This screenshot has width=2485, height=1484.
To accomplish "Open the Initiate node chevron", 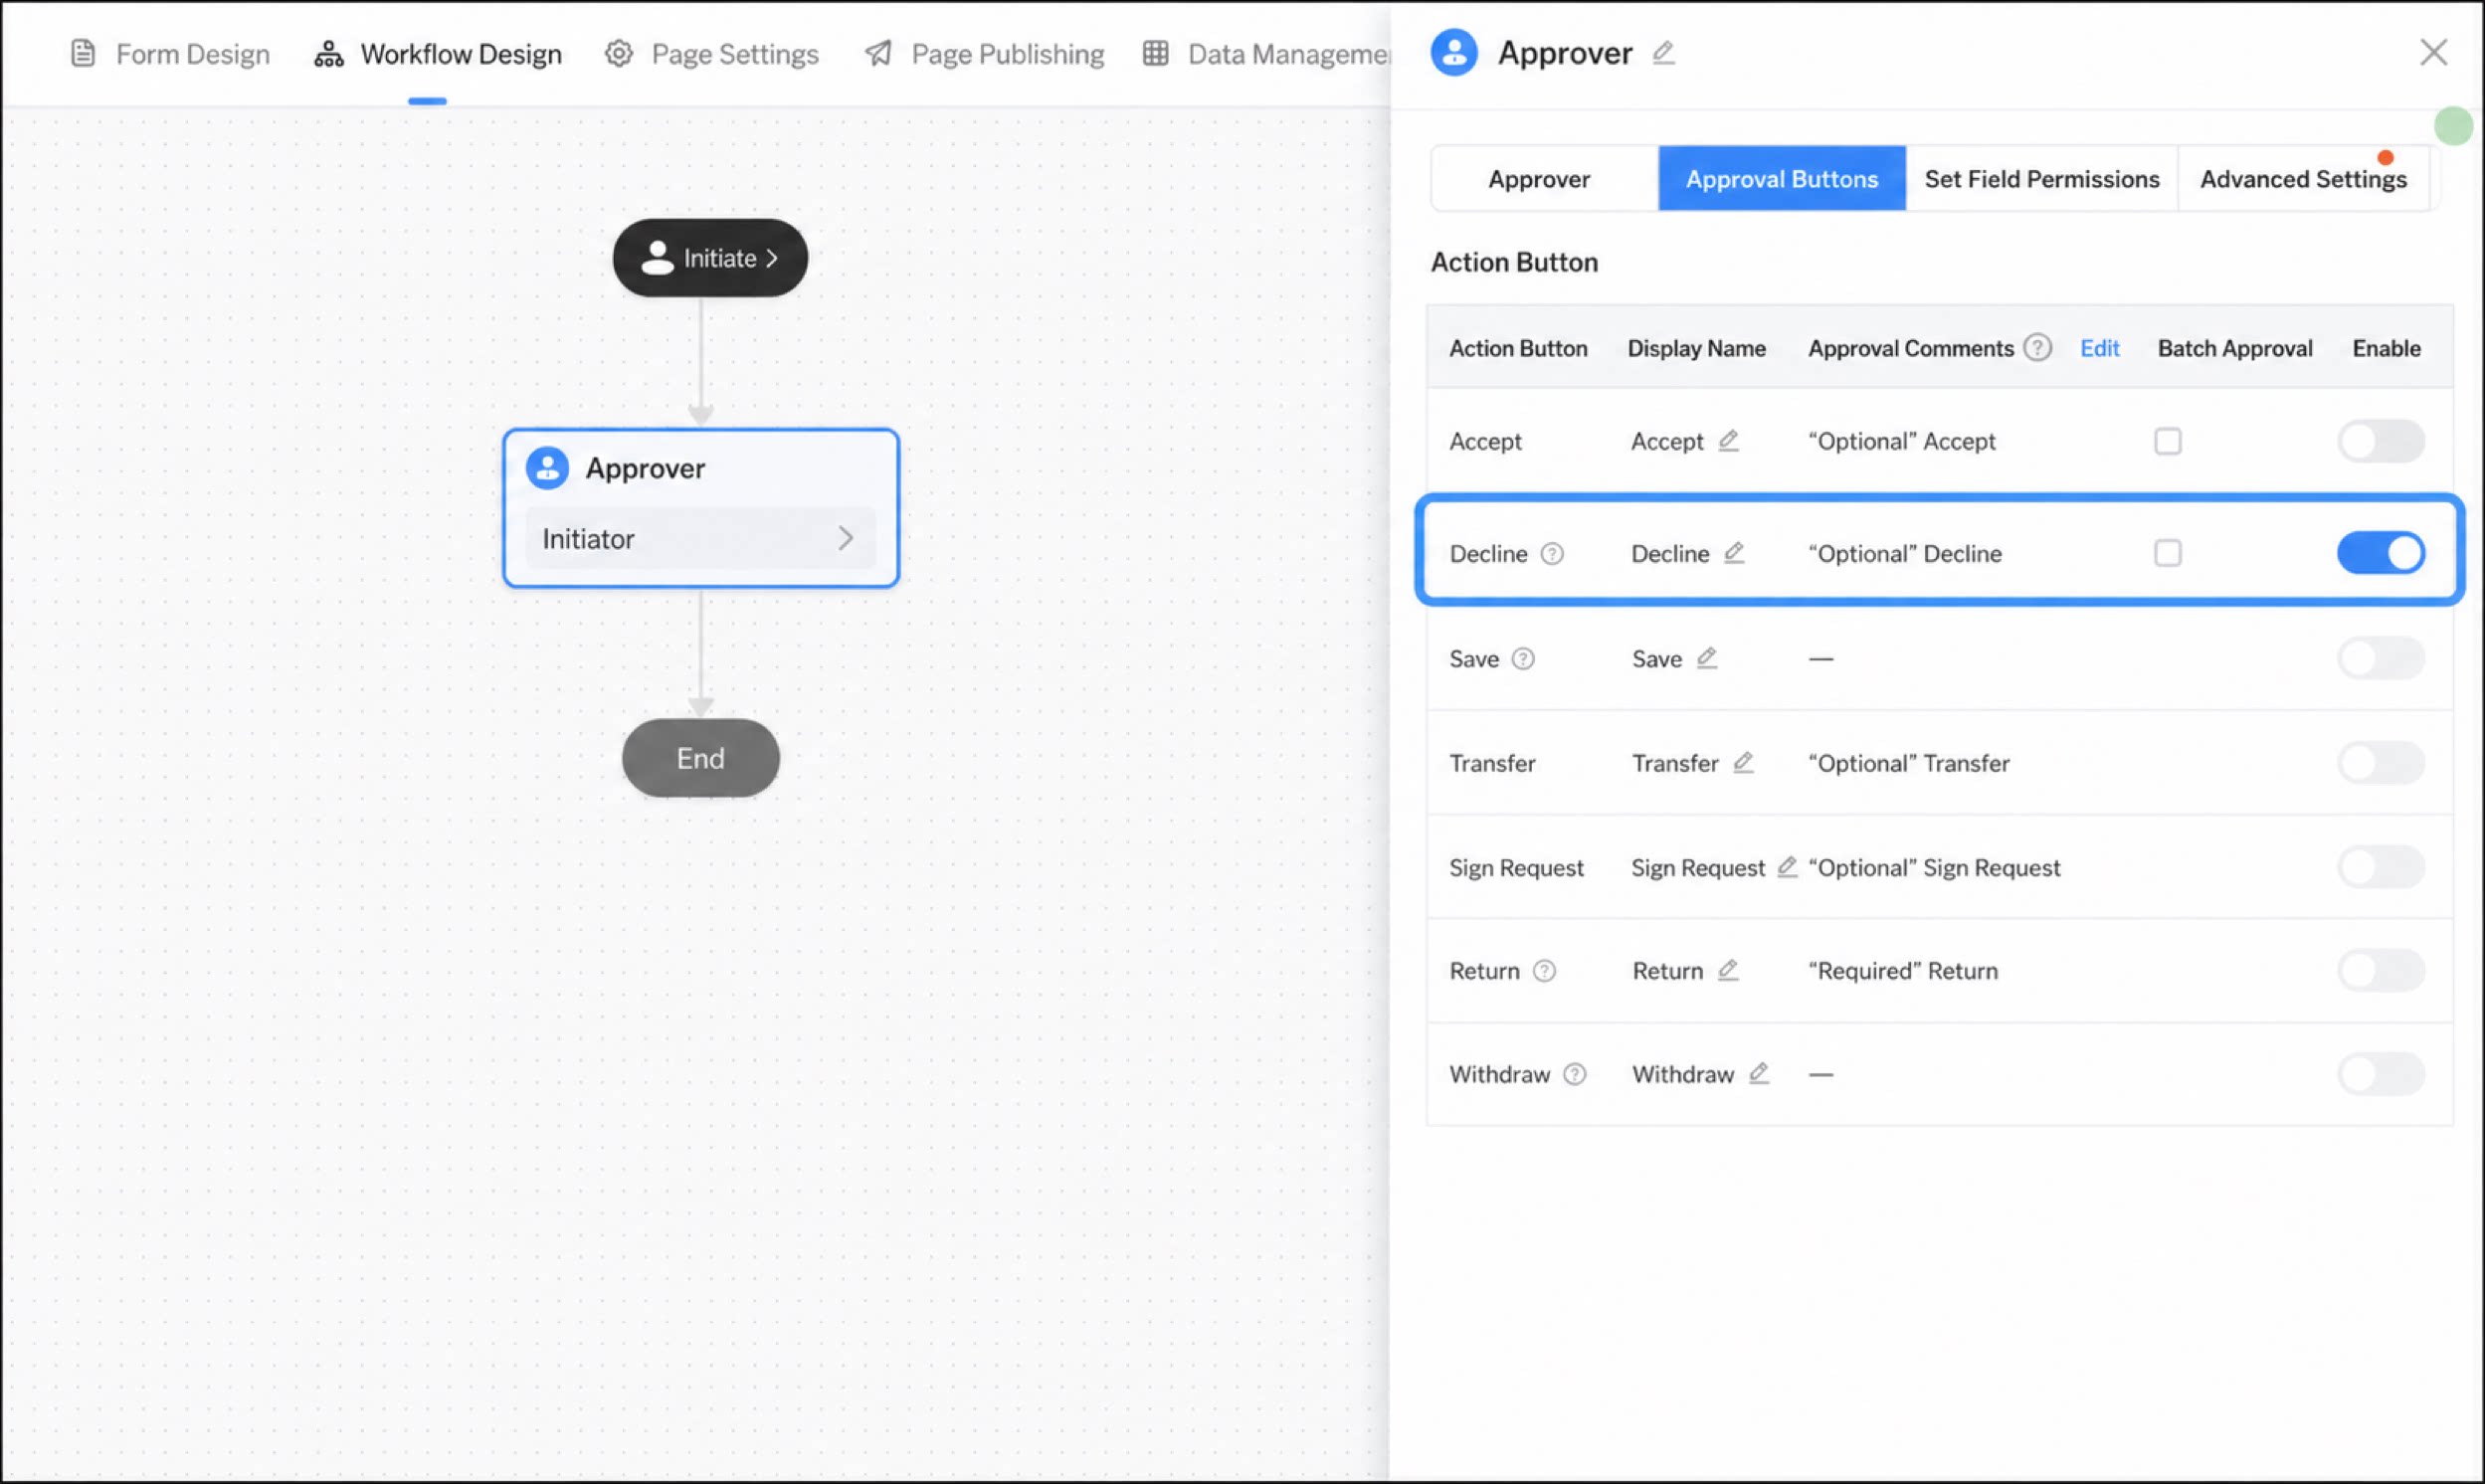I will pos(772,258).
